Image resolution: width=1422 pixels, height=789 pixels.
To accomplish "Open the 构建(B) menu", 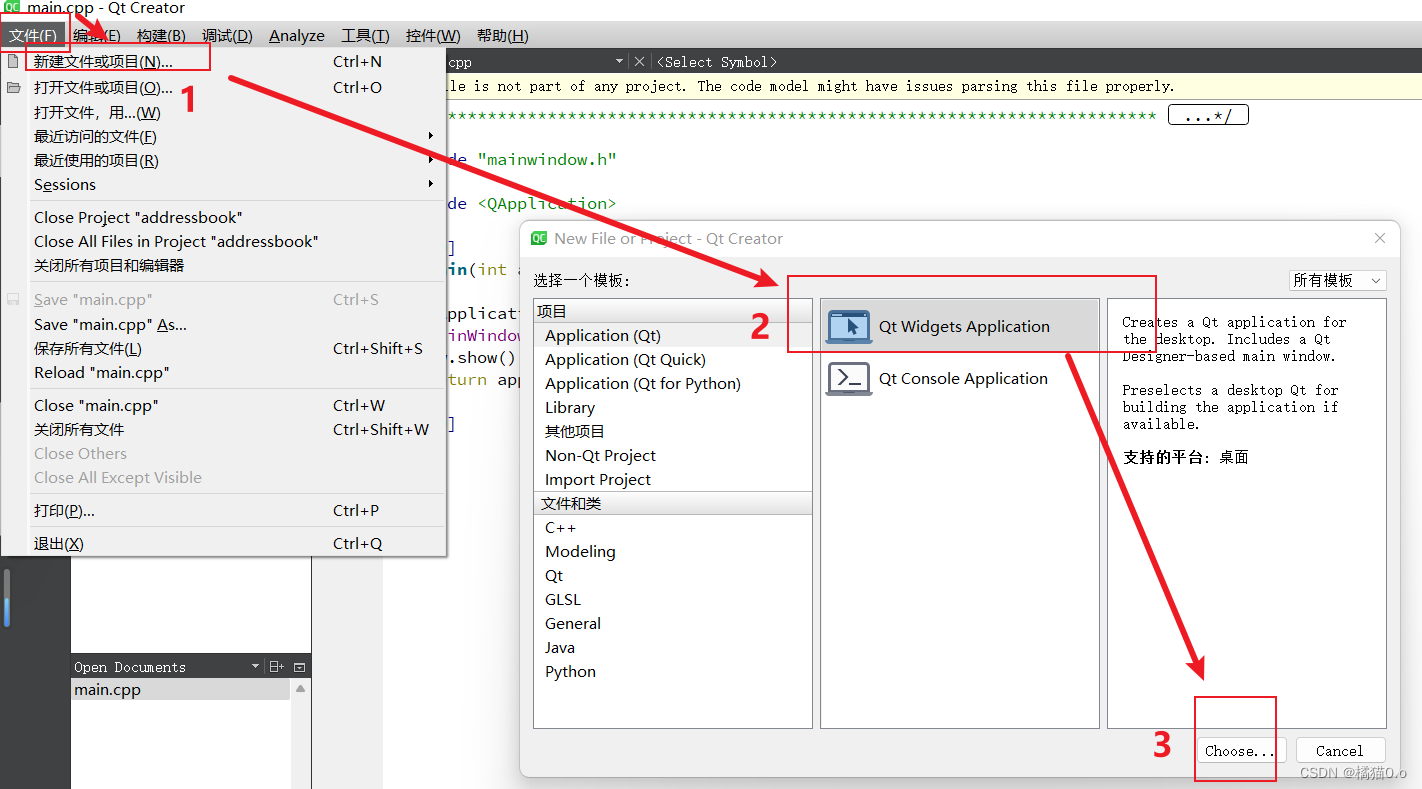I will point(161,36).
